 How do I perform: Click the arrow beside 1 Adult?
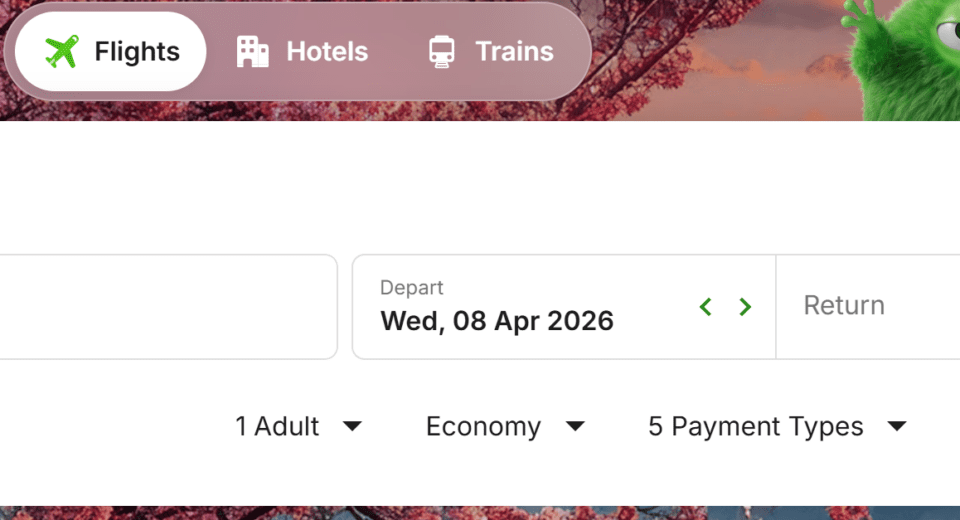coord(352,426)
